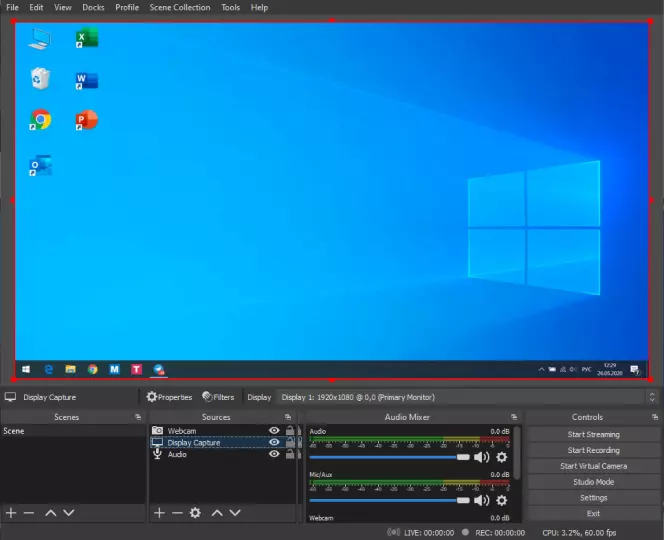Move source up in Sources list
Screen dimensions: 664x540
click(x=217, y=513)
